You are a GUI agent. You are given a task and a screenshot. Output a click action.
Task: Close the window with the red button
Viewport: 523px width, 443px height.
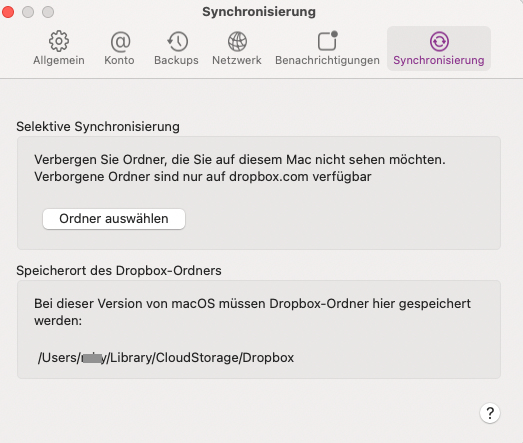pos(8,12)
